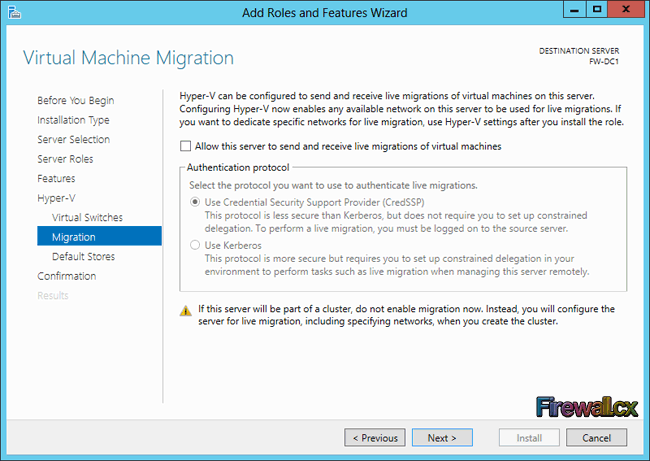
Task: Select the highlighted Migration step
Action: tap(99, 236)
